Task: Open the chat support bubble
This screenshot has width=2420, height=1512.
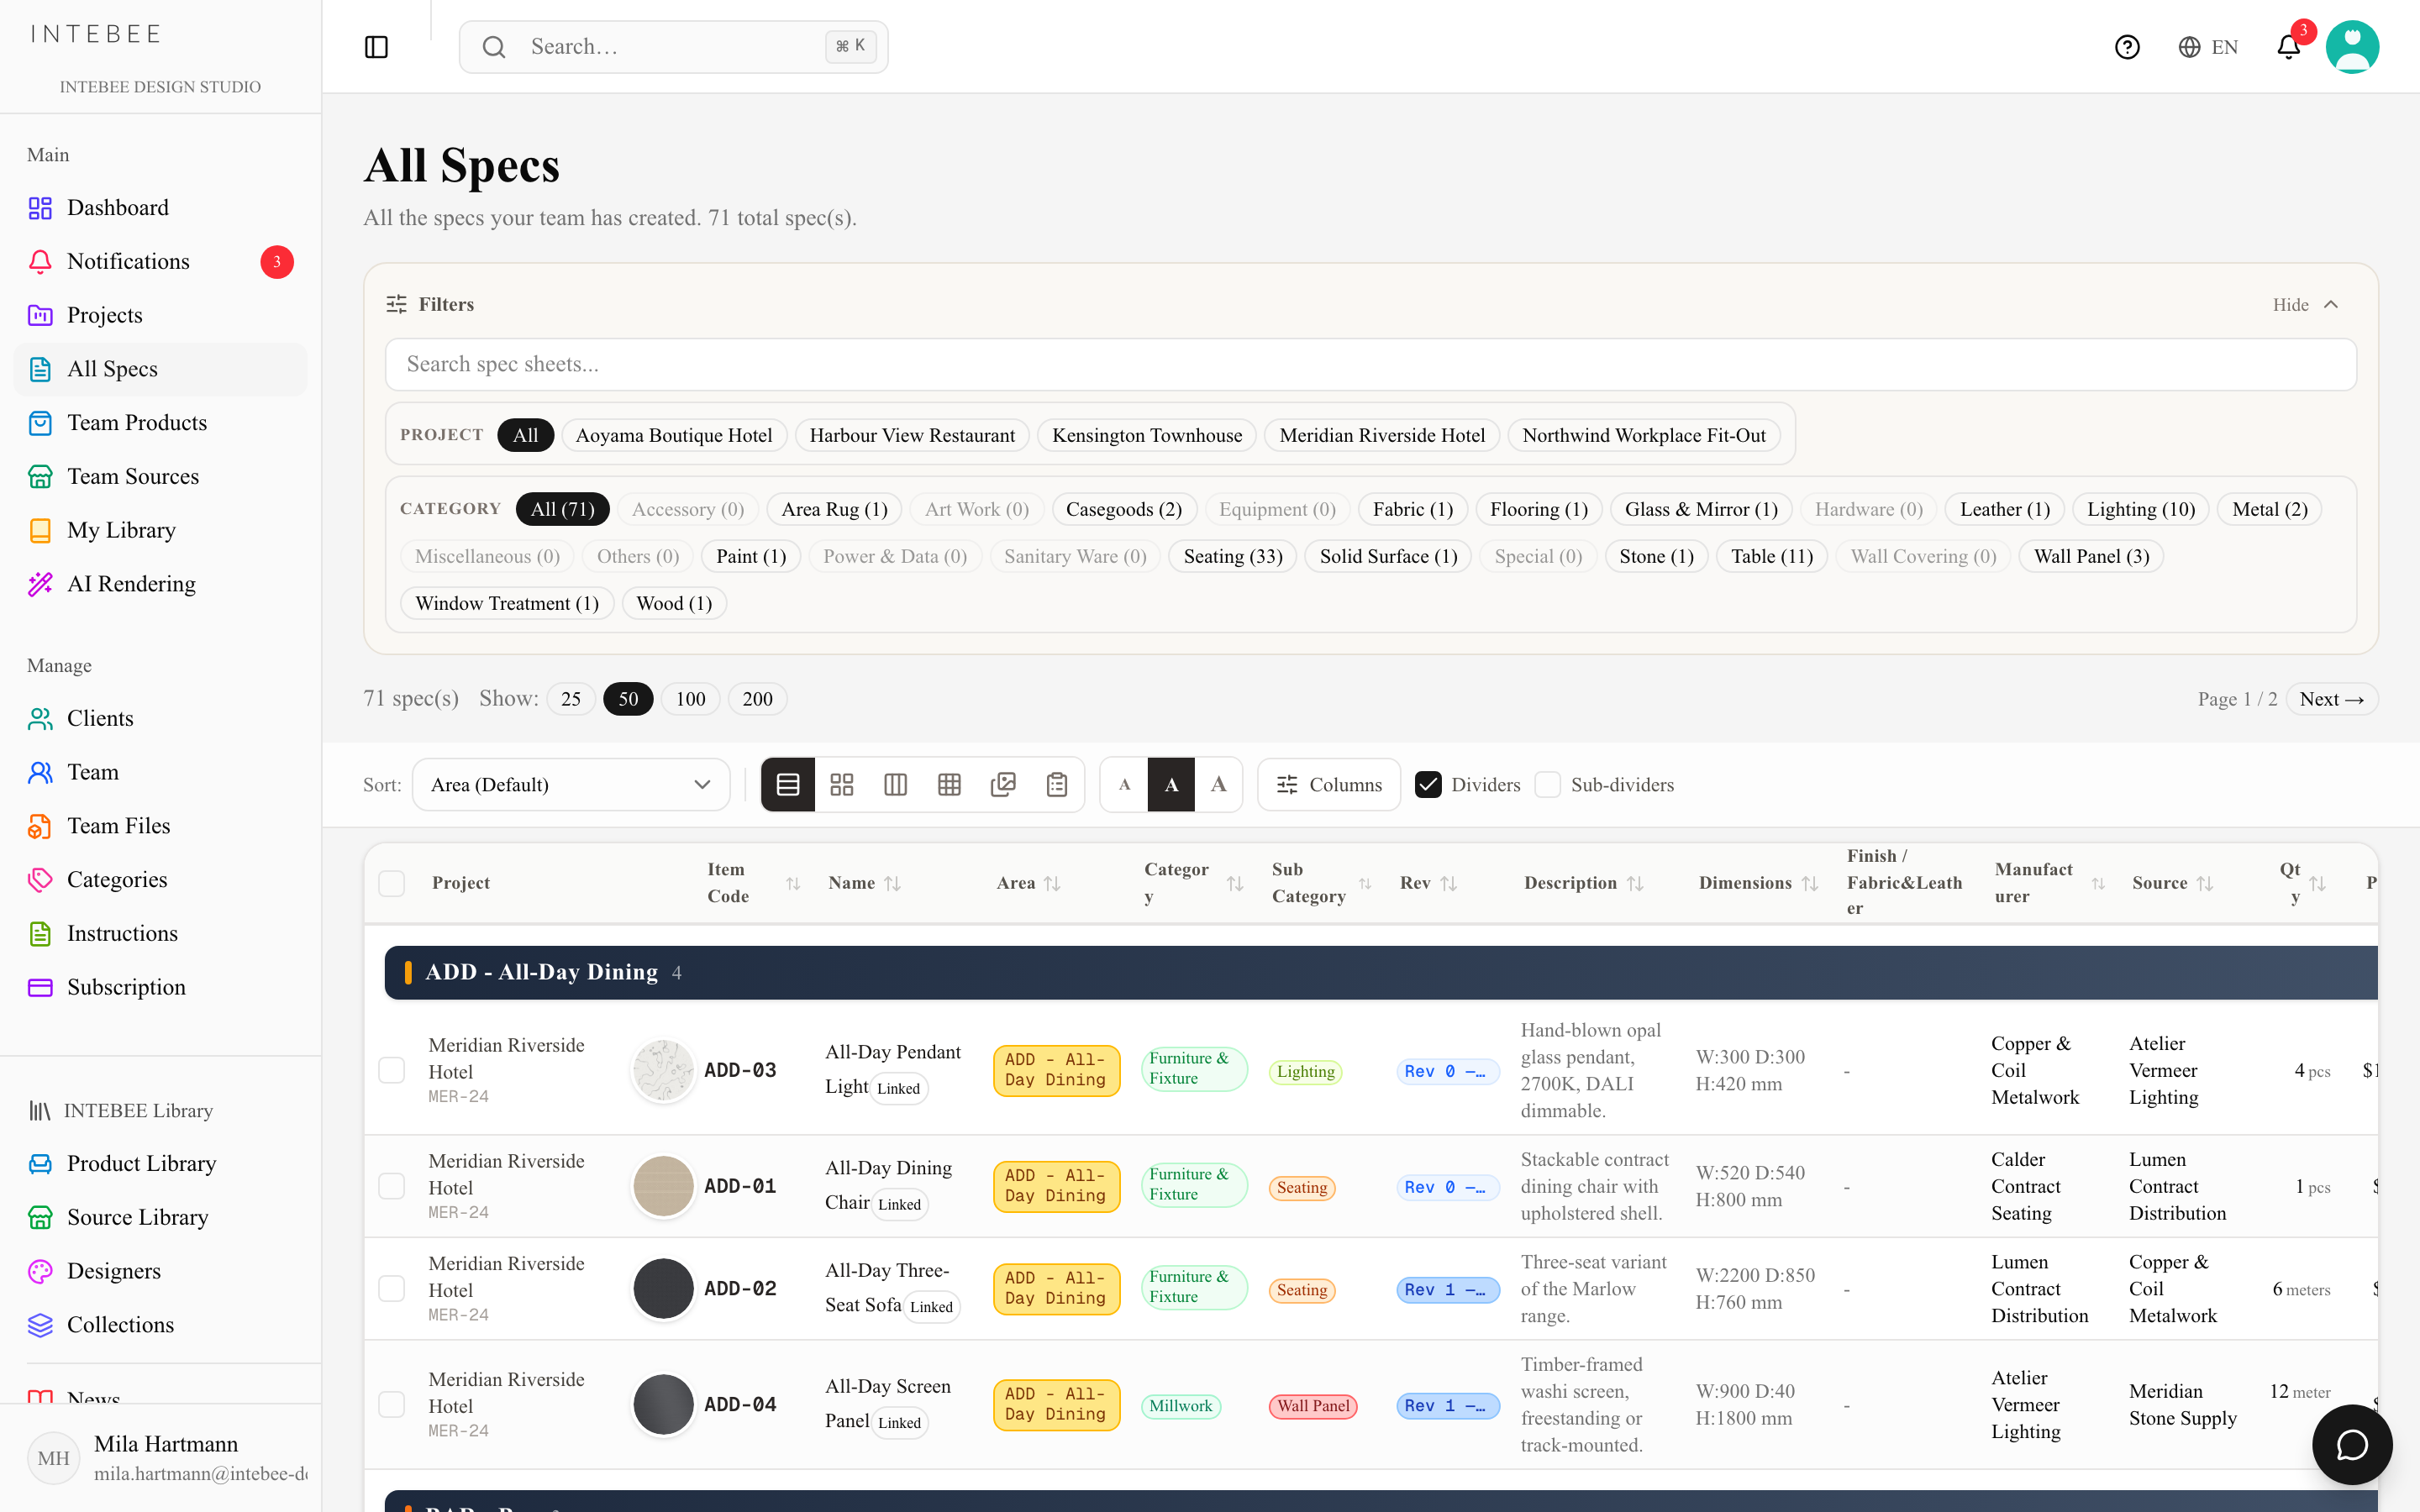Action: [x=2352, y=1444]
